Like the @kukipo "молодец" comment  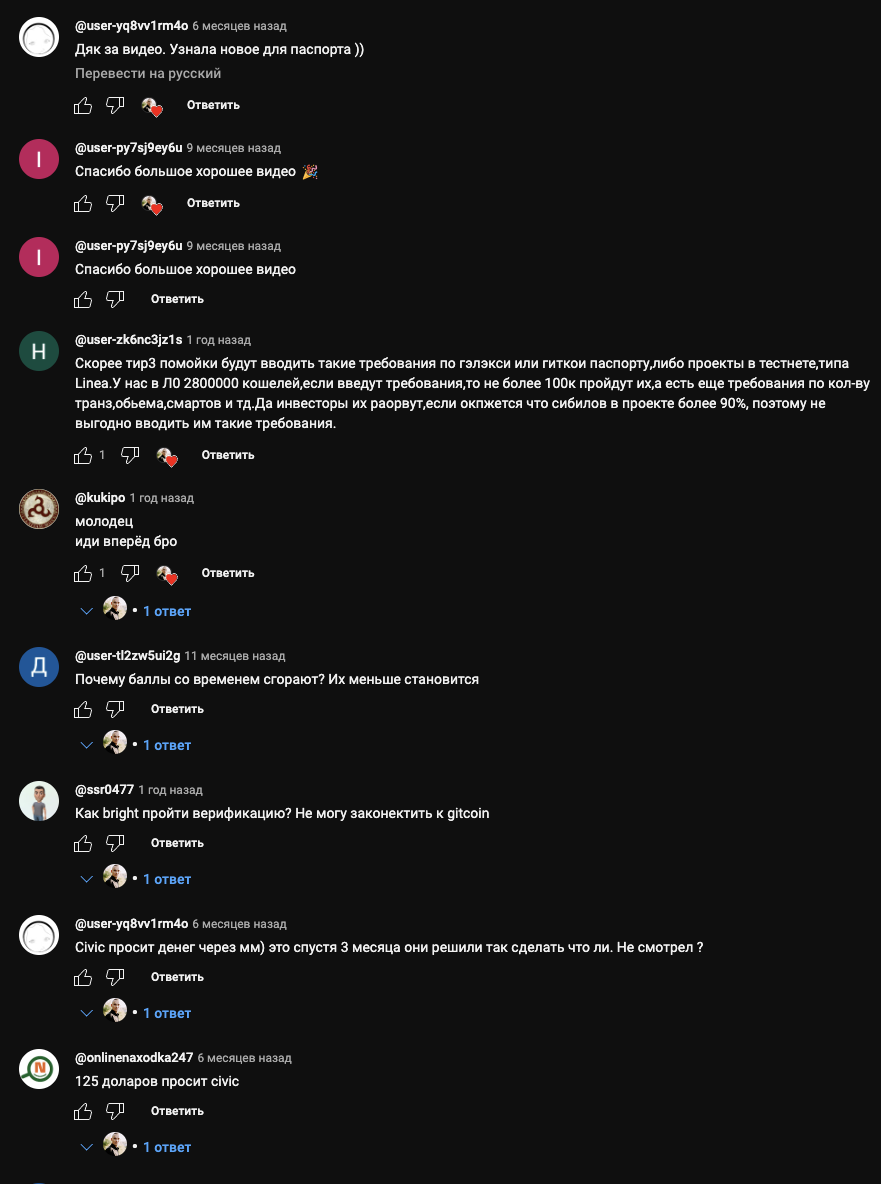[x=83, y=574]
